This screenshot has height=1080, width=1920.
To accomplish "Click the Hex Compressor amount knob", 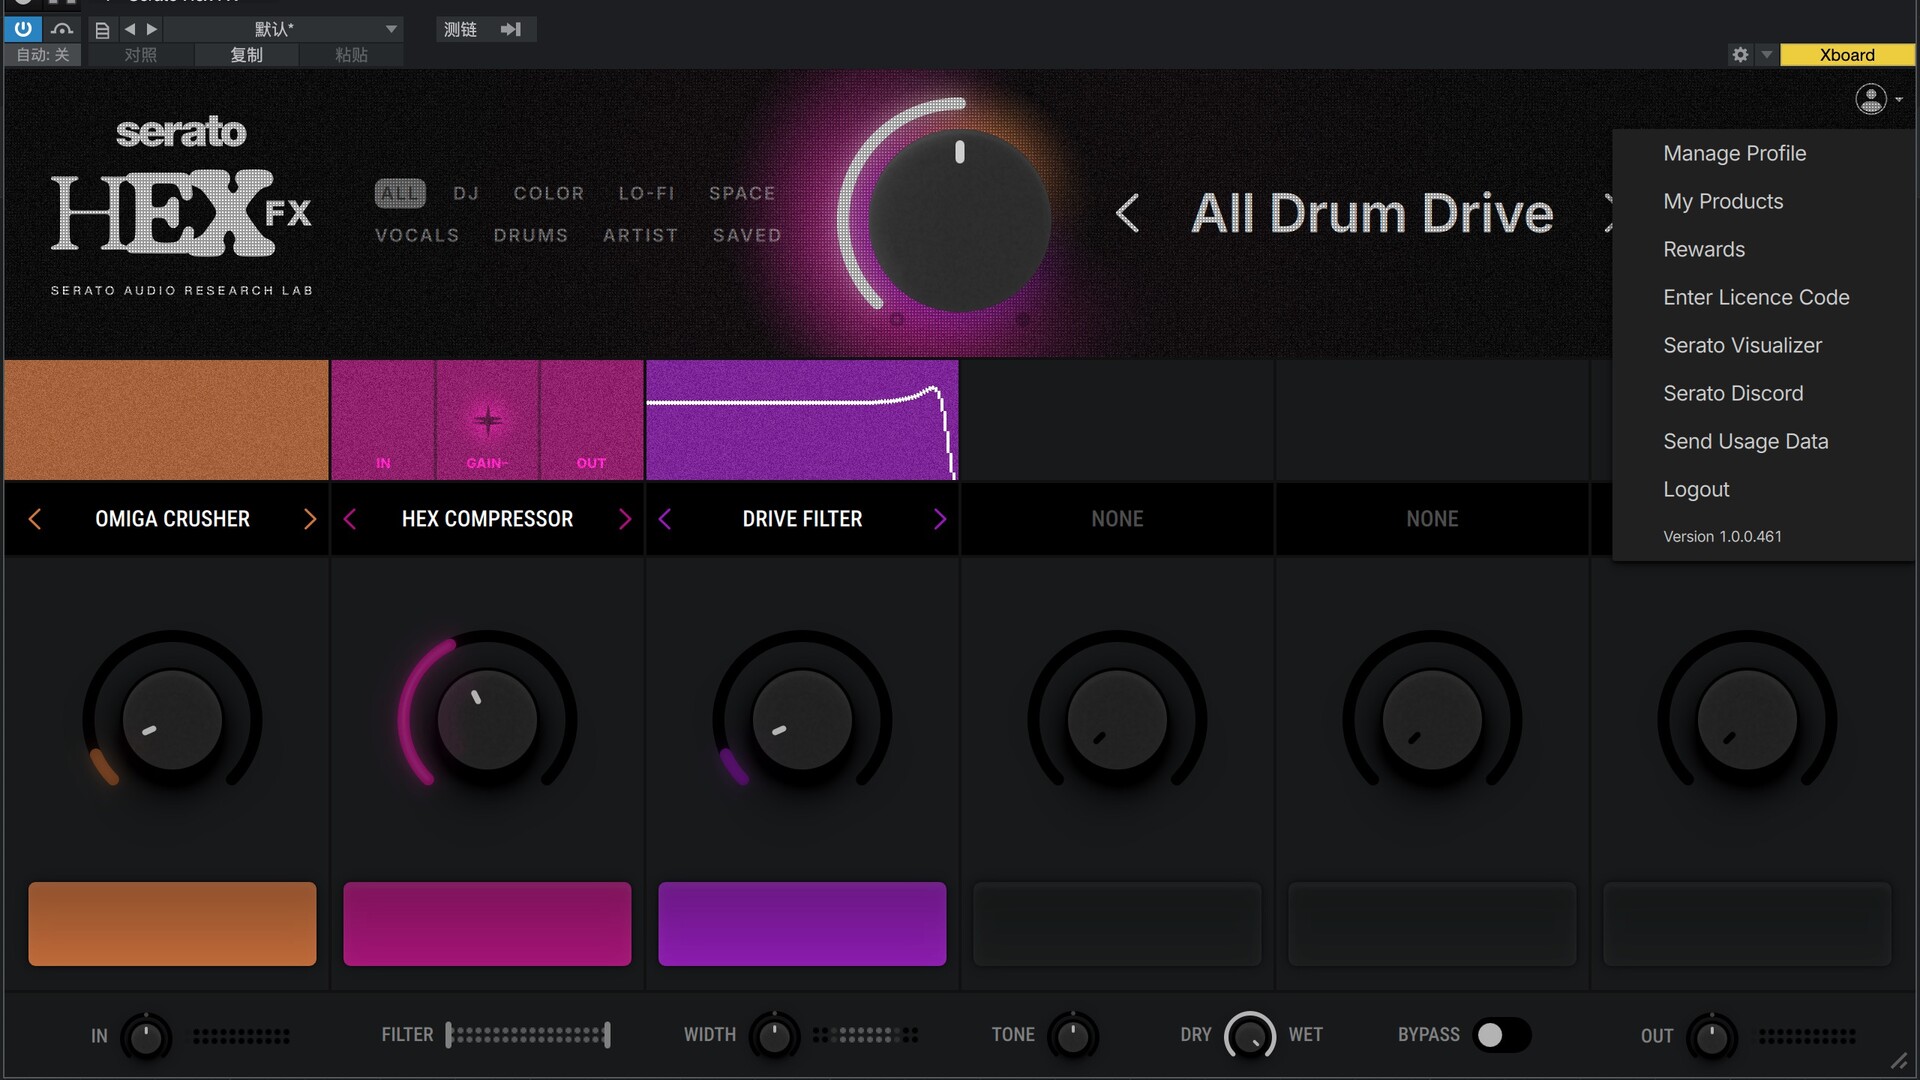I will (x=487, y=720).
